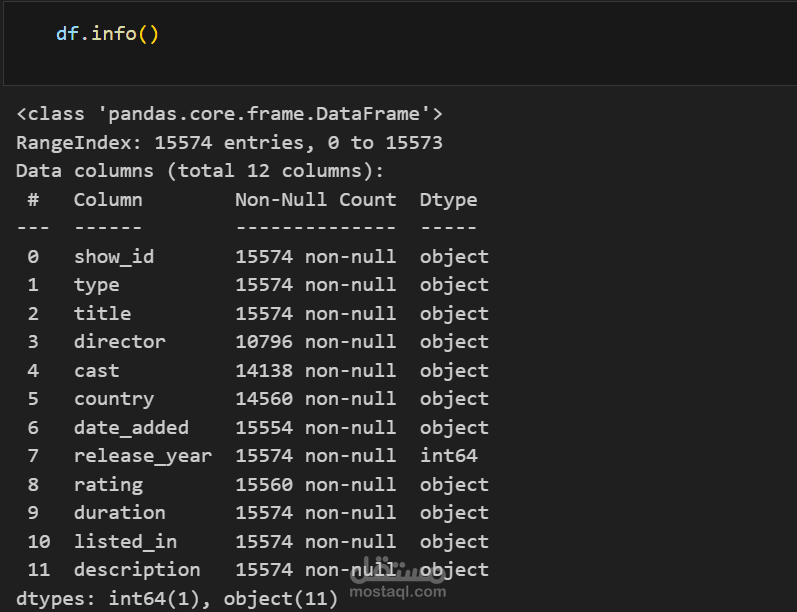Click the country column name
The image size is (797, 612).
tap(114, 399)
